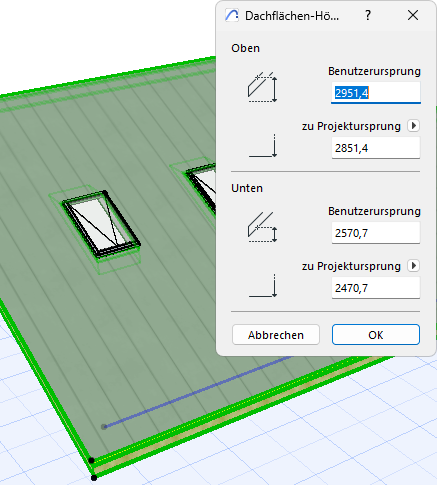Expand the Unten zu Projektursprung arrow menu
The width and height of the screenshot is (437, 485).
pyautogui.click(x=413, y=266)
